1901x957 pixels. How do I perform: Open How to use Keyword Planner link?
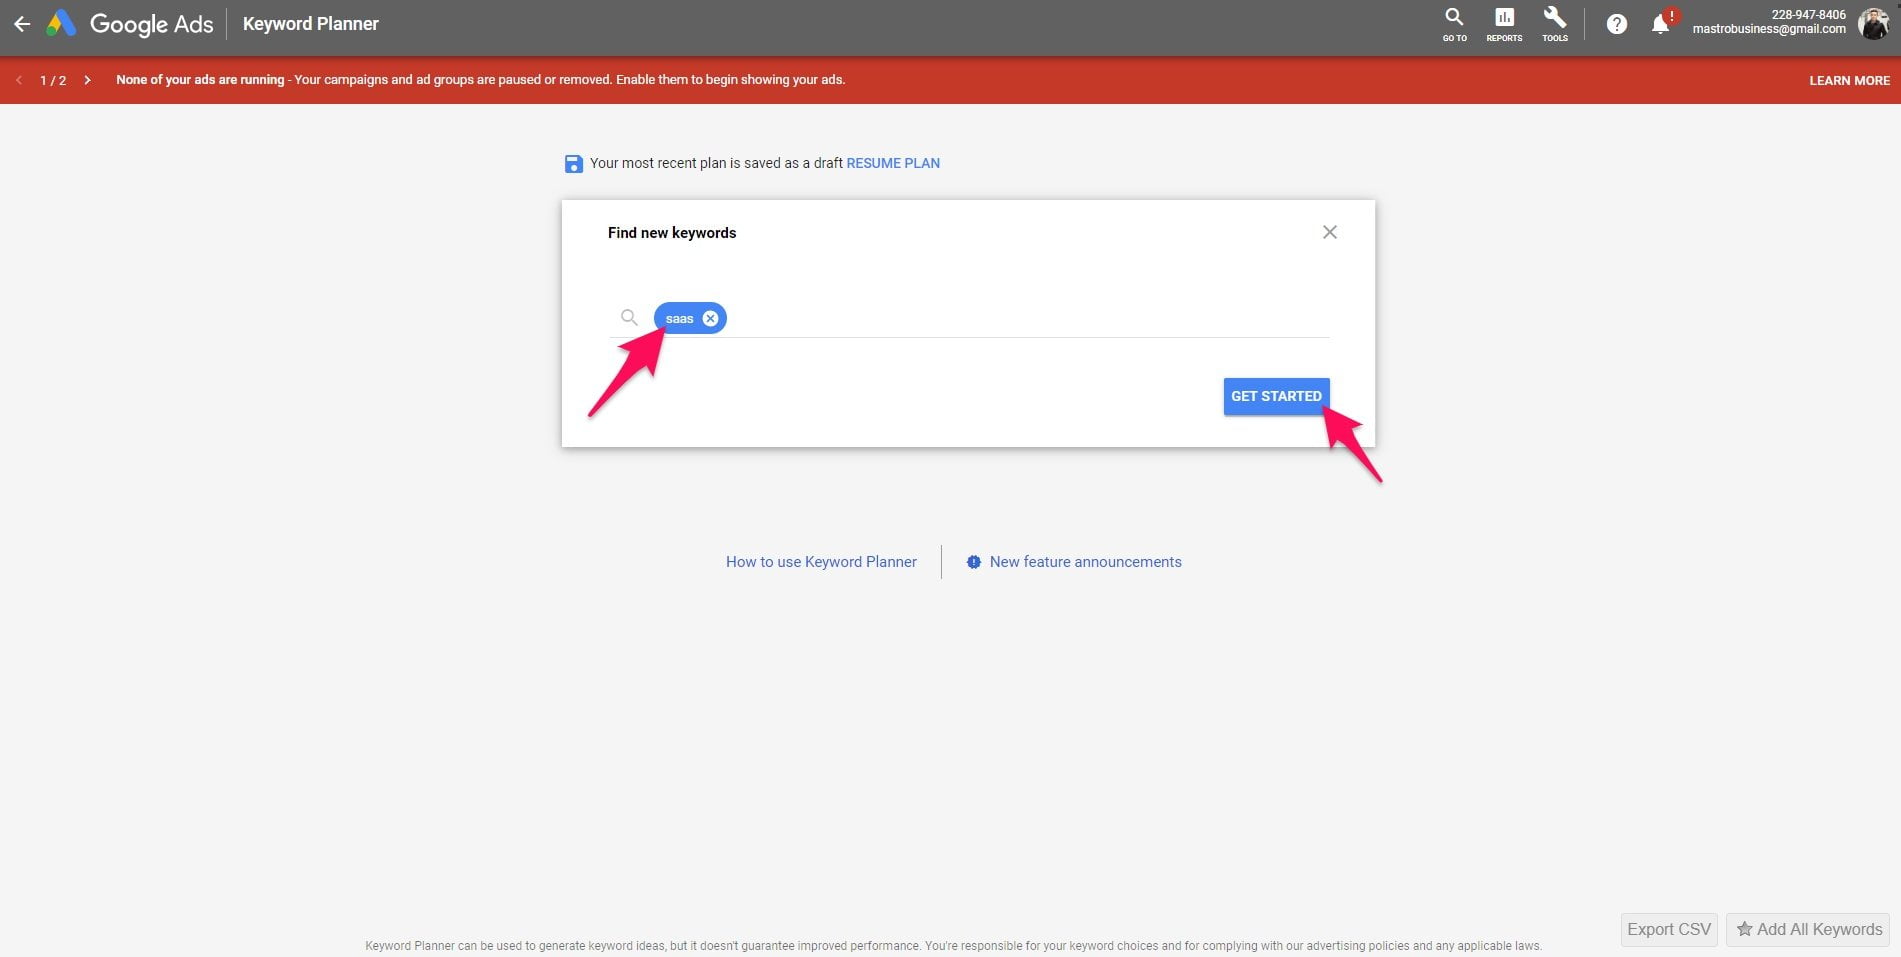[821, 562]
